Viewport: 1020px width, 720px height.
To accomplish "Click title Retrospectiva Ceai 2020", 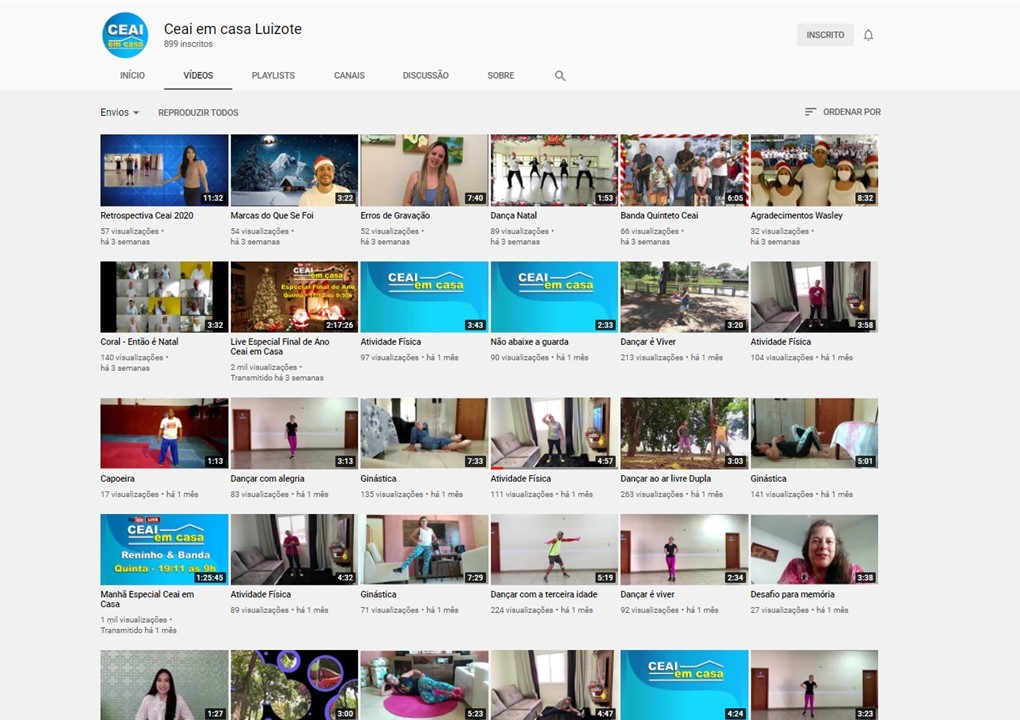I will point(147,215).
